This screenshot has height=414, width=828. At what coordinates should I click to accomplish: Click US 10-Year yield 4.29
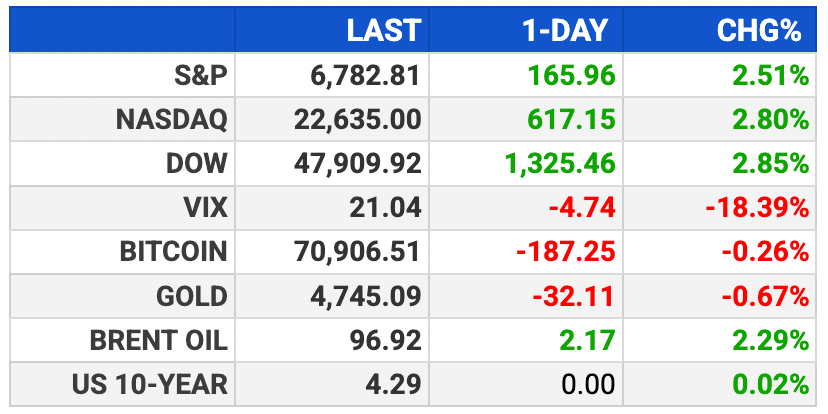click(393, 385)
